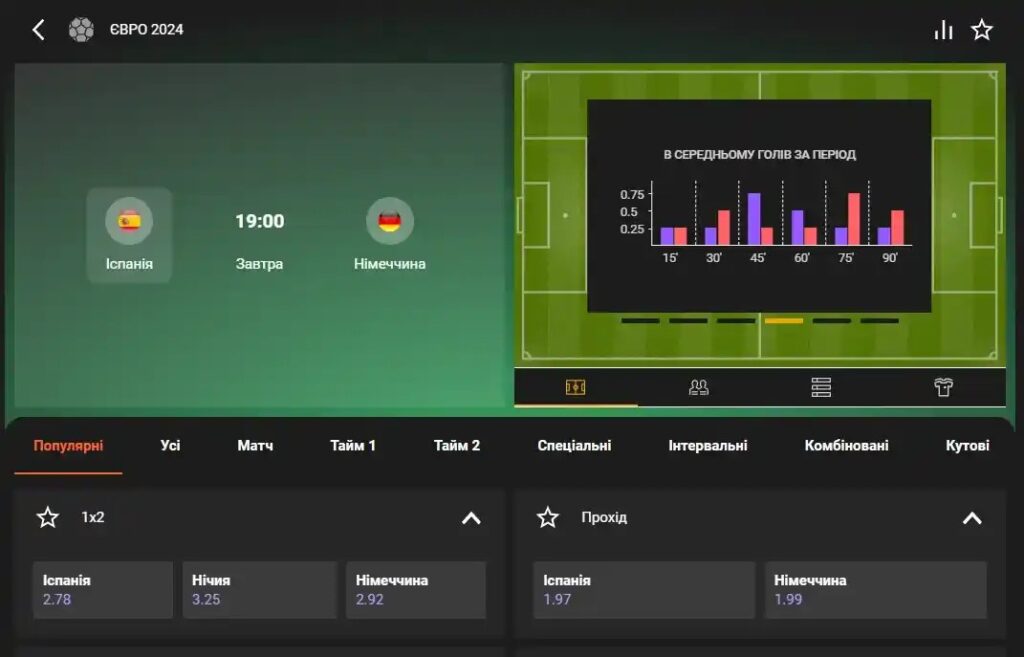Viewport: 1024px width, 657px height.
Task: Click the Germany flag team badge
Action: tap(390, 221)
